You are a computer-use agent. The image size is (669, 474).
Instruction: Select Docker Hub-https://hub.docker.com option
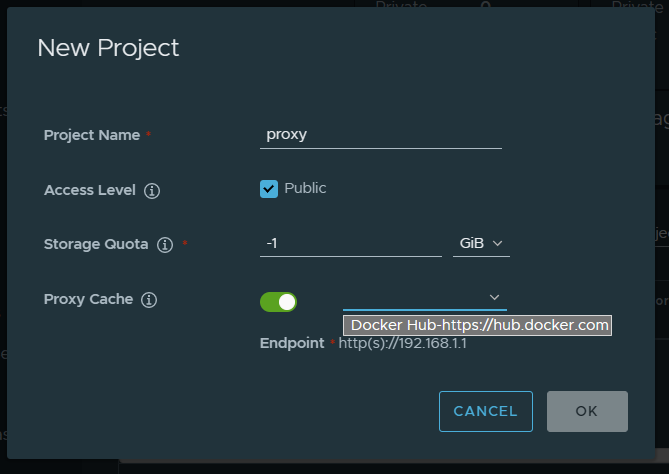coord(479,325)
